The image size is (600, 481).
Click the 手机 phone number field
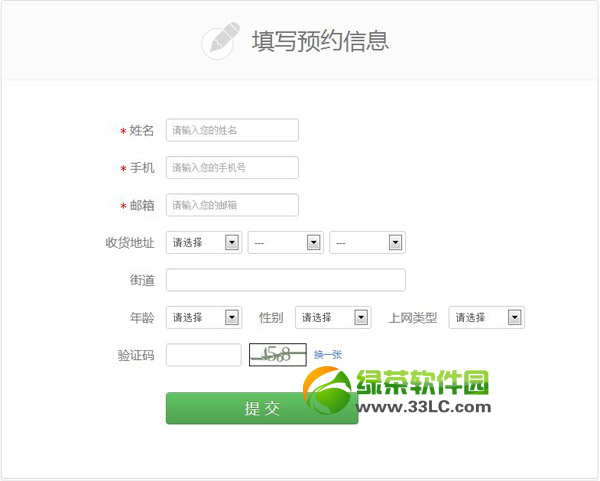pos(232,168)
